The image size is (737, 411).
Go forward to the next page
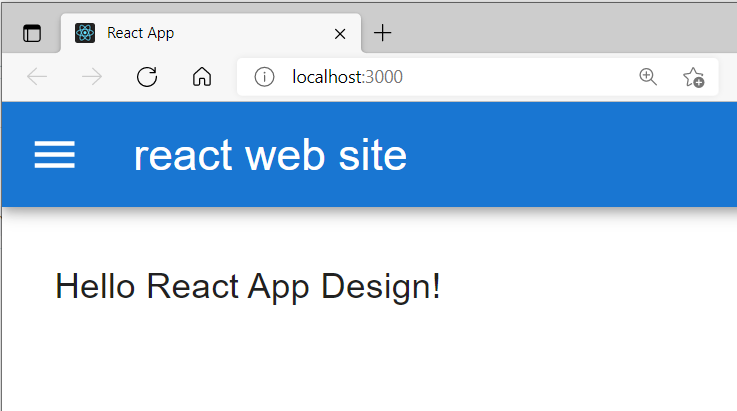92,77
